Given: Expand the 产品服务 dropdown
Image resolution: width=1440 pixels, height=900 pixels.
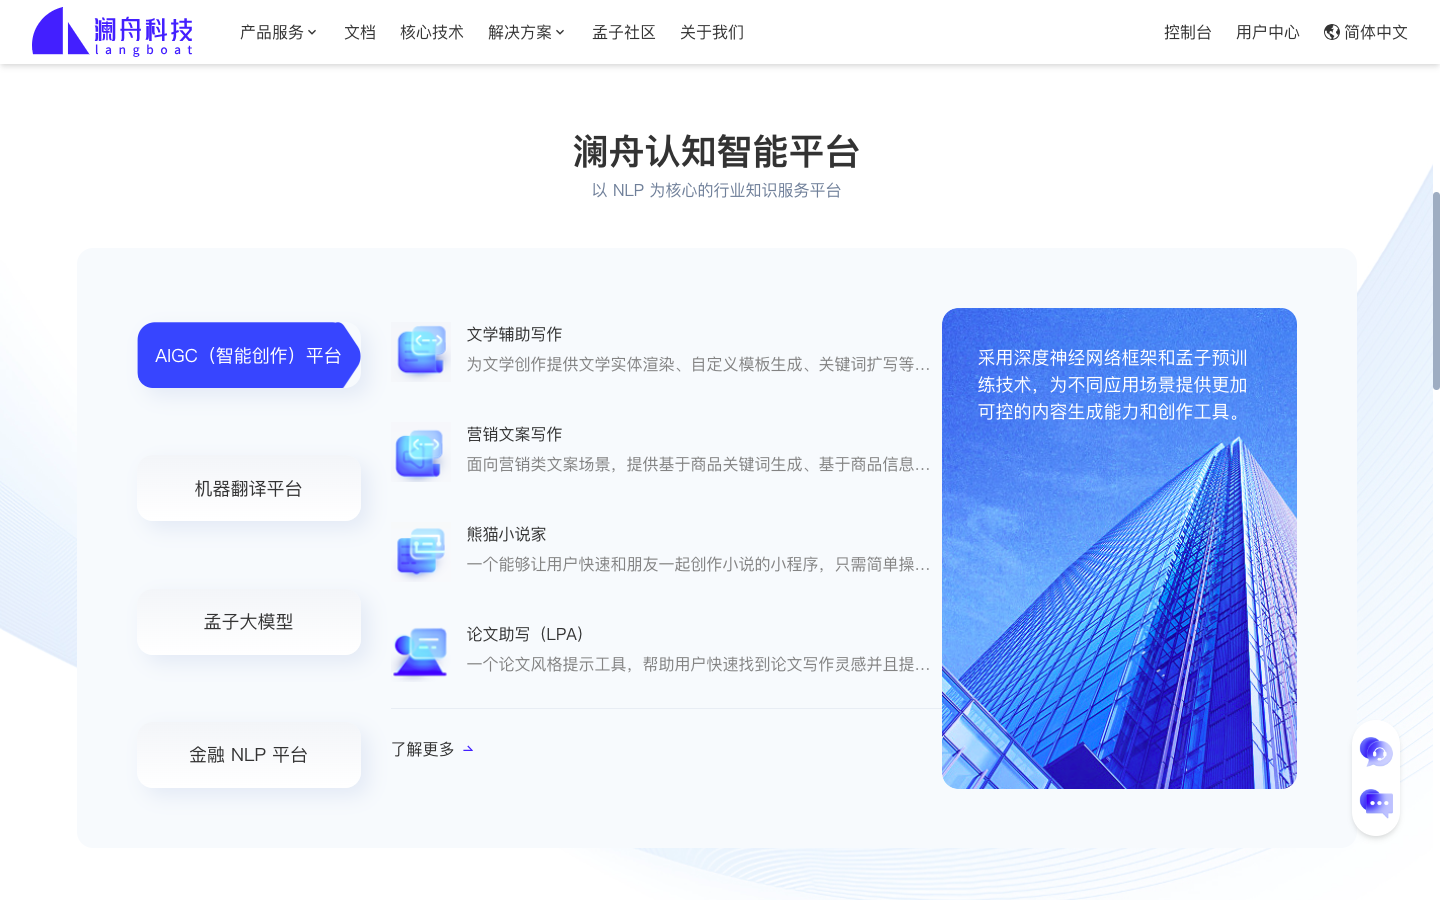Looking at the screenshot, I should click(x=278, y=32).
